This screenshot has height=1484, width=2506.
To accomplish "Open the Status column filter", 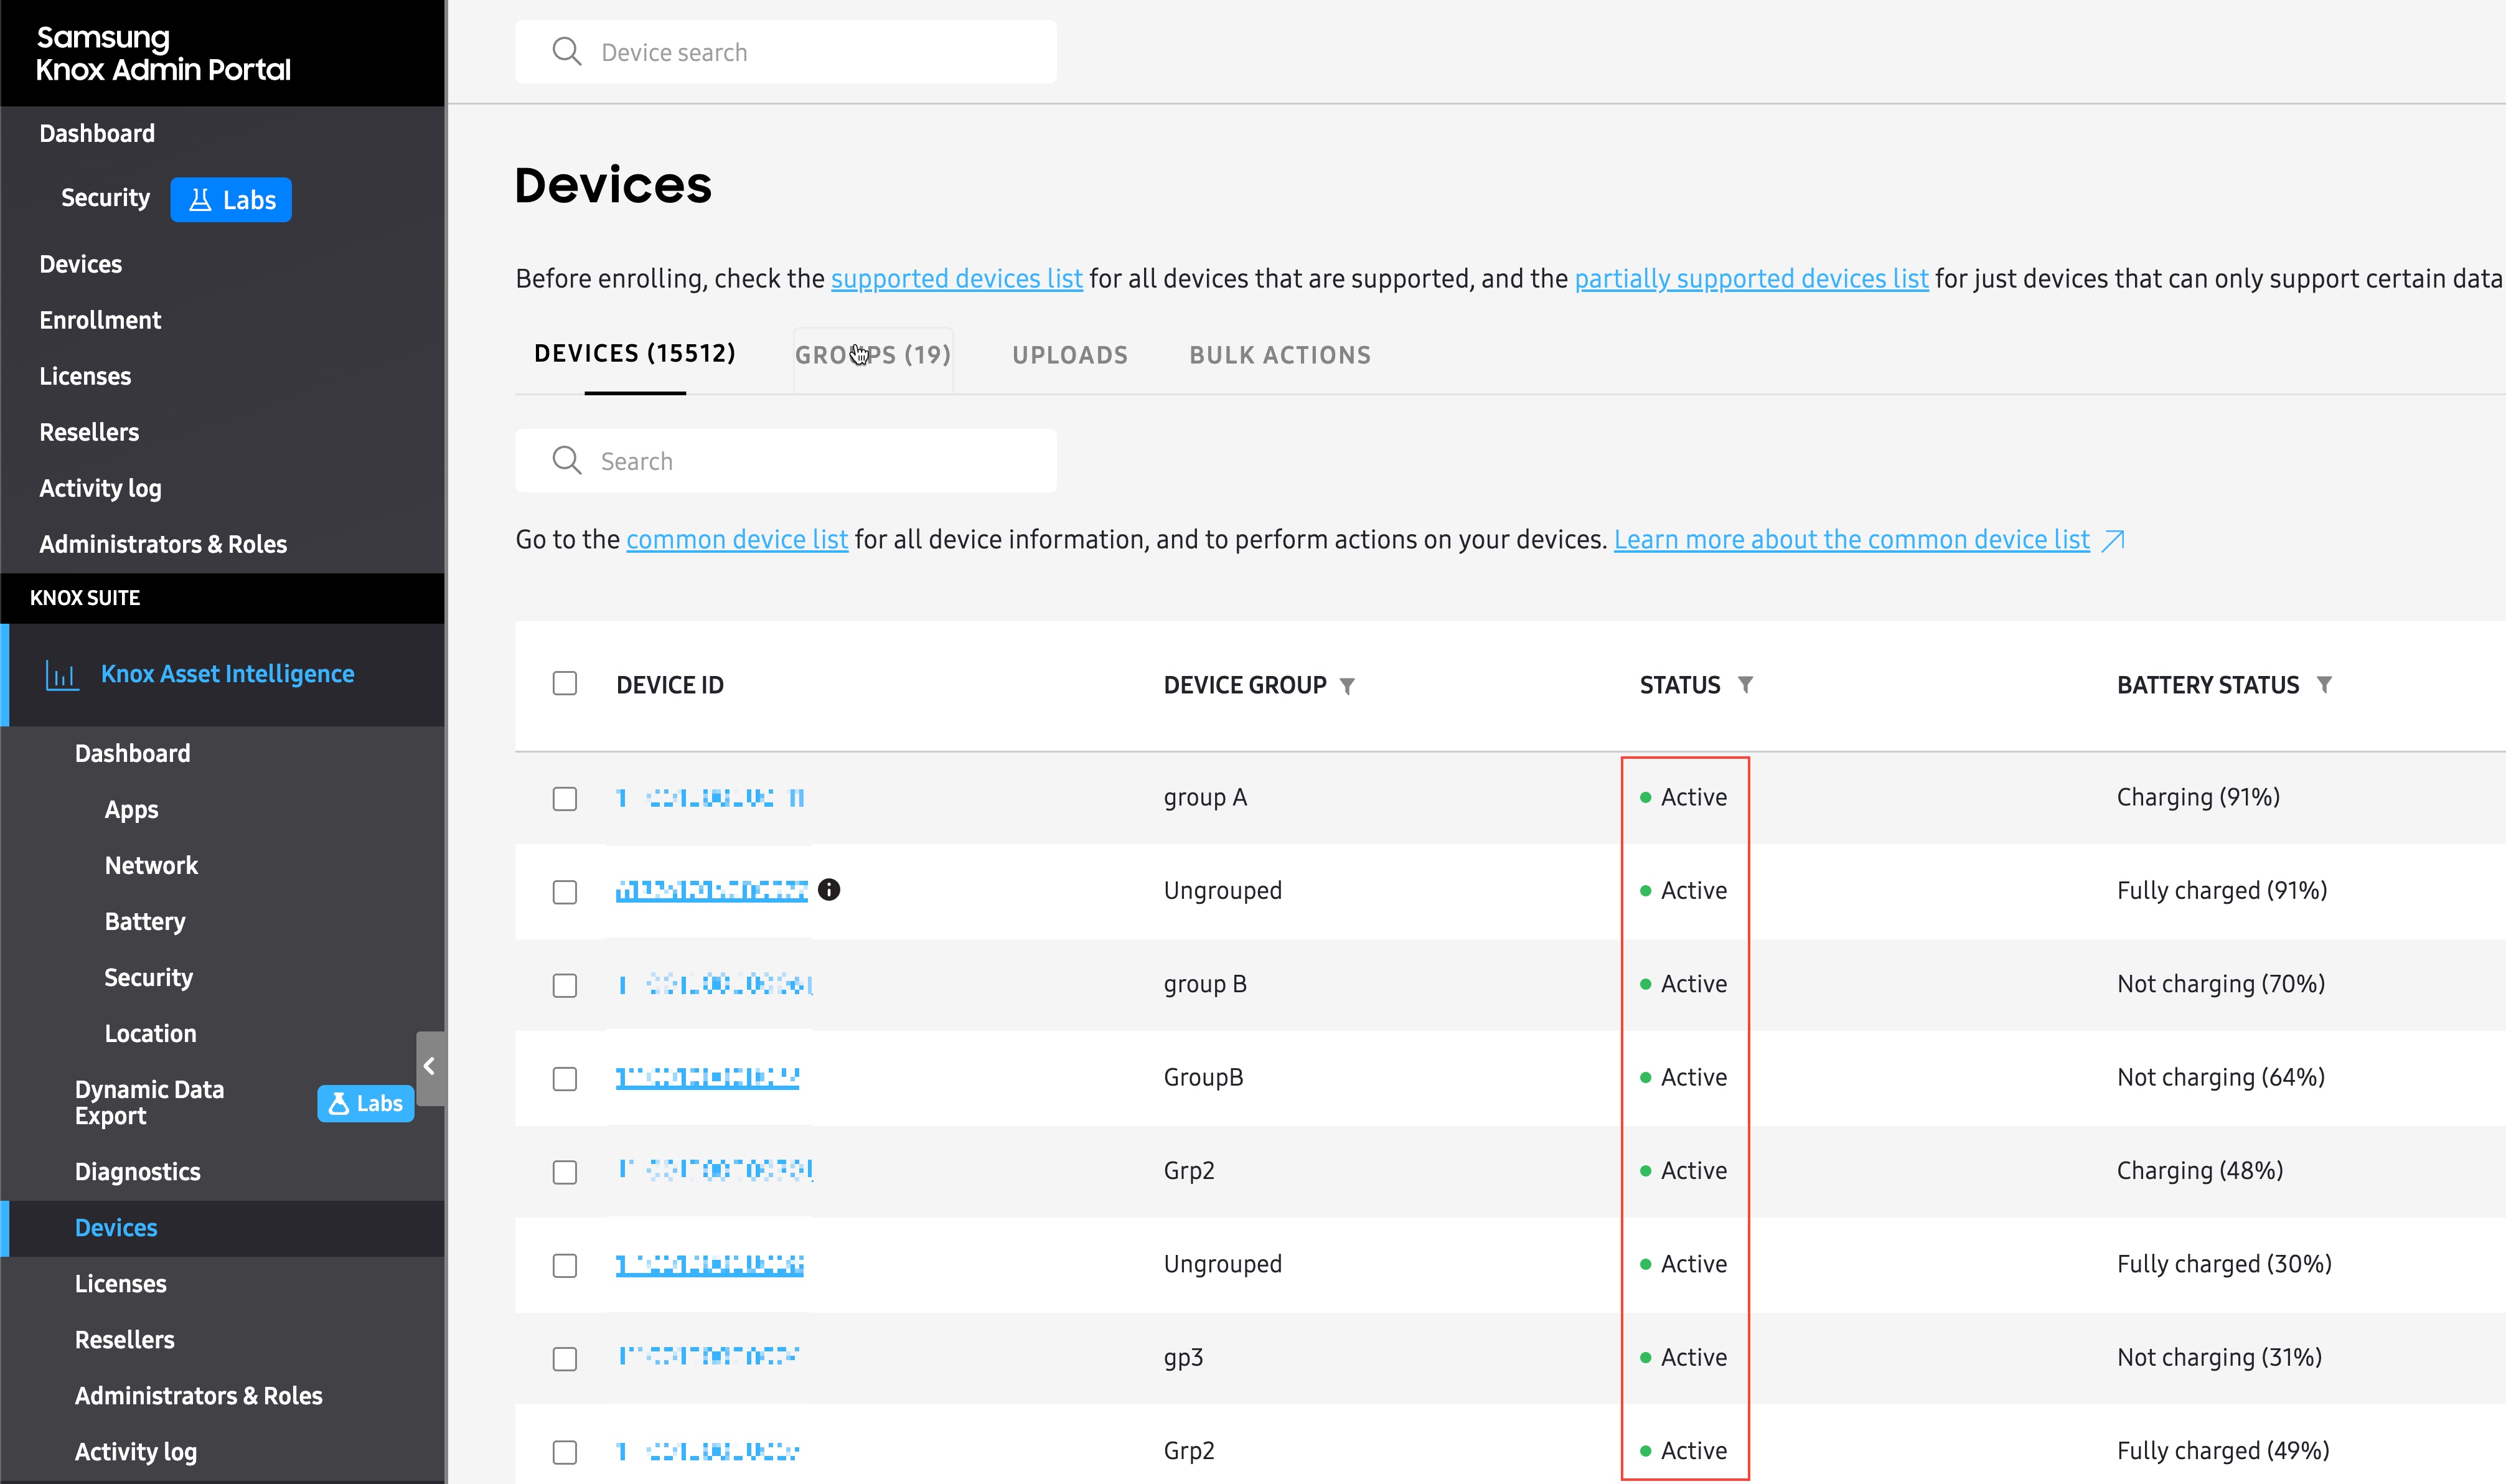I will tap(1745, 685).
